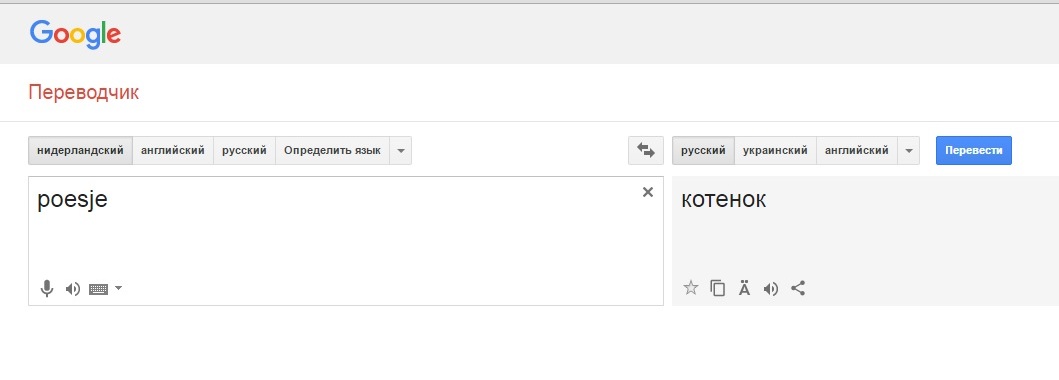Open the keyboard input method dropdown arrow
This screenshot has width=1059, height=380.
point(118,288)
